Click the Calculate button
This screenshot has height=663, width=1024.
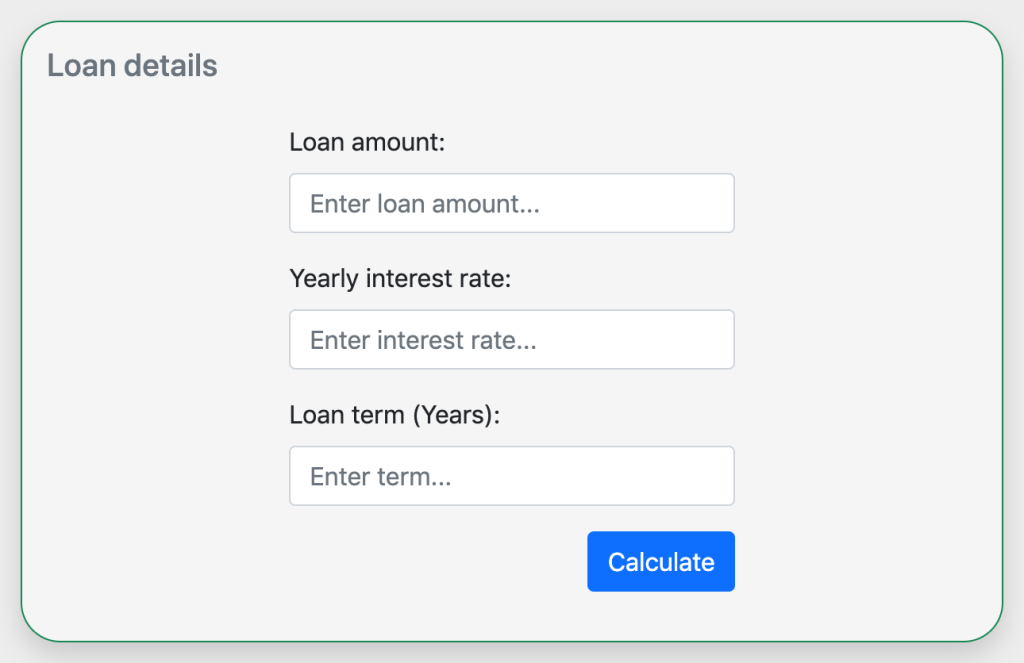(660, 561)
